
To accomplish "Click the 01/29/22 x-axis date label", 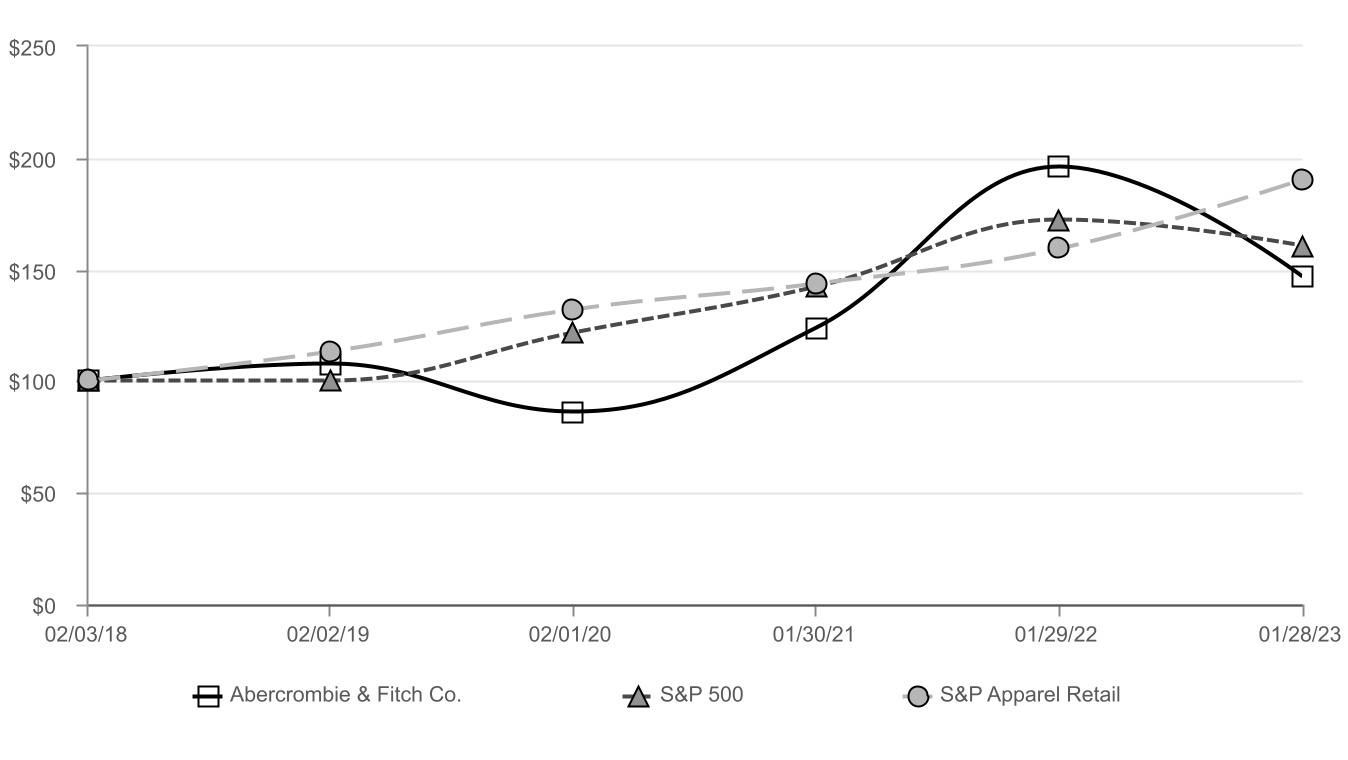I will [1058, 633].
